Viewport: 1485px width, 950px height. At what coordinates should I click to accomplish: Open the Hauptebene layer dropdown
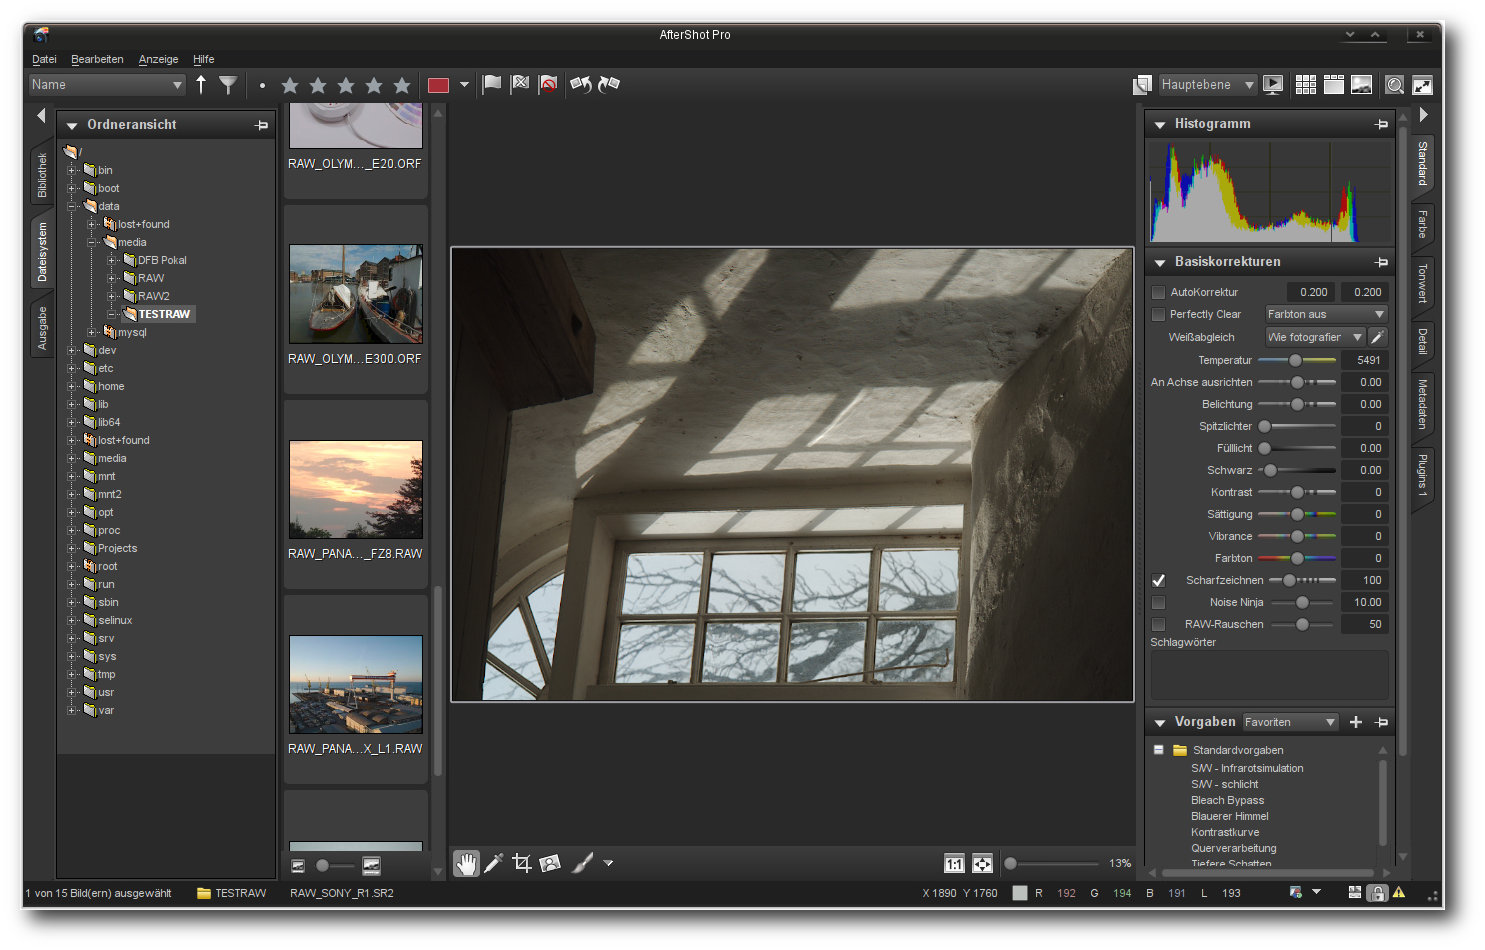pyautogui.click(x=1207, y=85)
